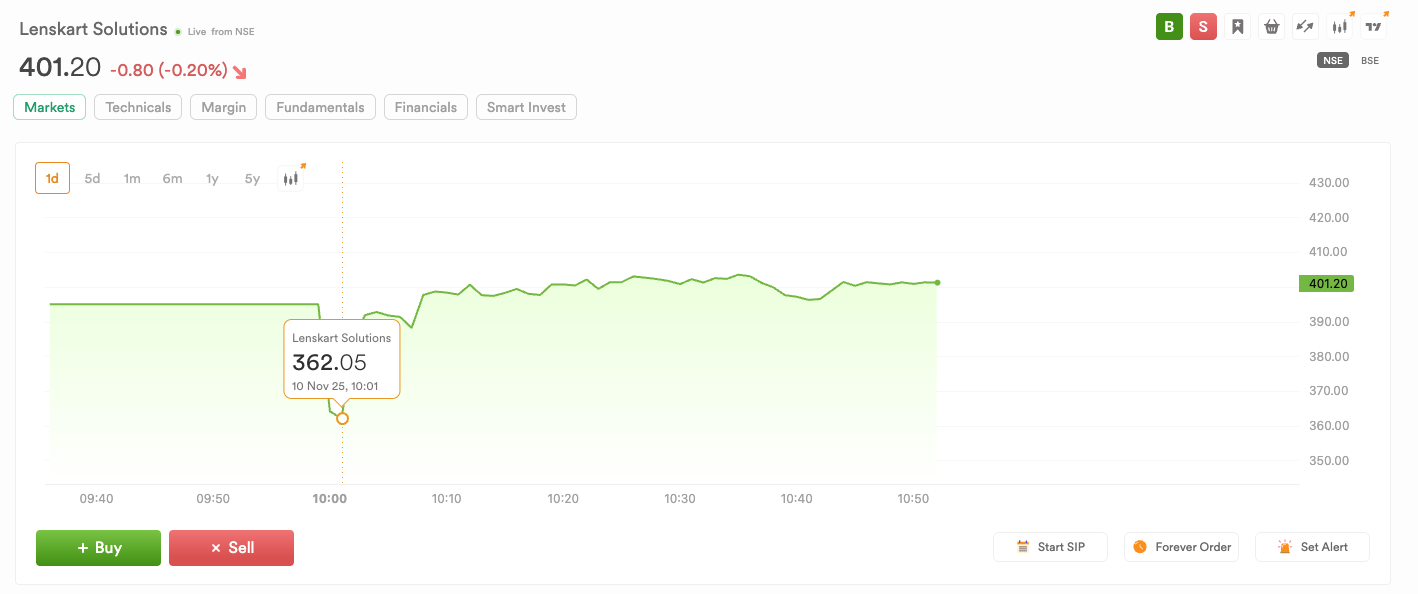This screenshot has height=594, width=1418.
Task: Click the red S quick-sell icon
Action: point(1203,27)
